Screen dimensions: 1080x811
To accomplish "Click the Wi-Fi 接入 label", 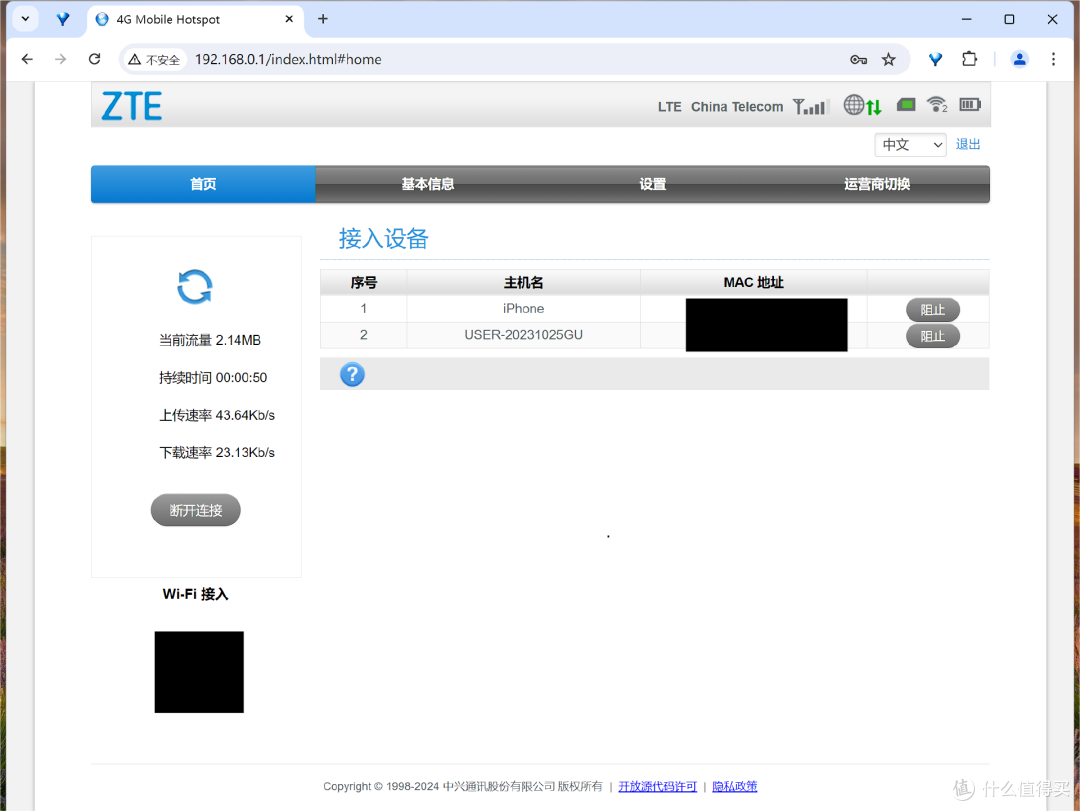I will pyautogui.click(x=196, y=594).
